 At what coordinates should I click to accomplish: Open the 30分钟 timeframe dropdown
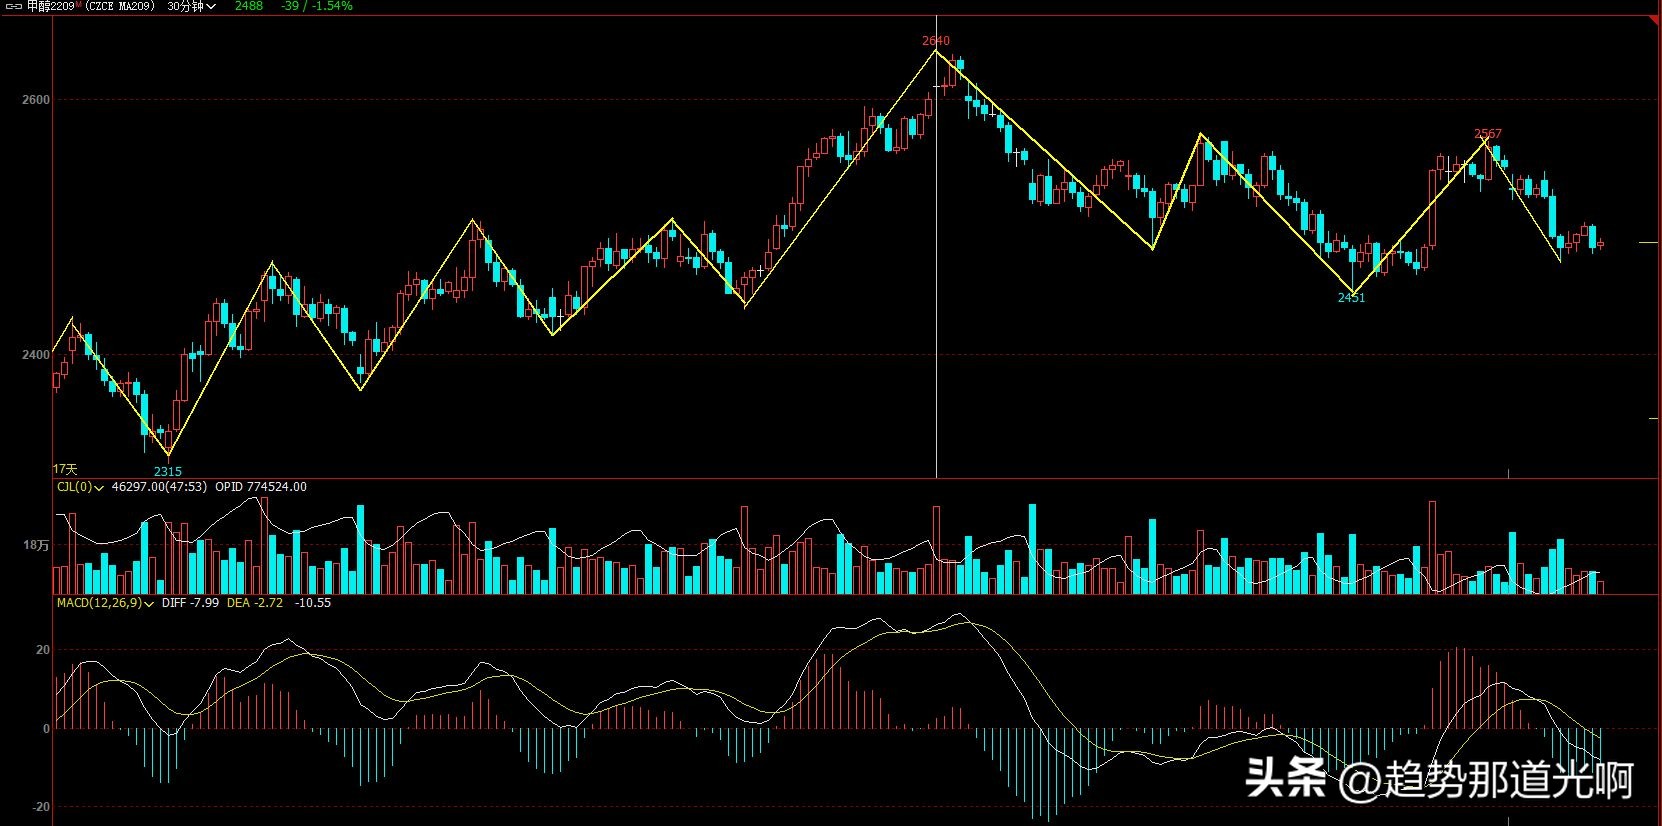192,6
